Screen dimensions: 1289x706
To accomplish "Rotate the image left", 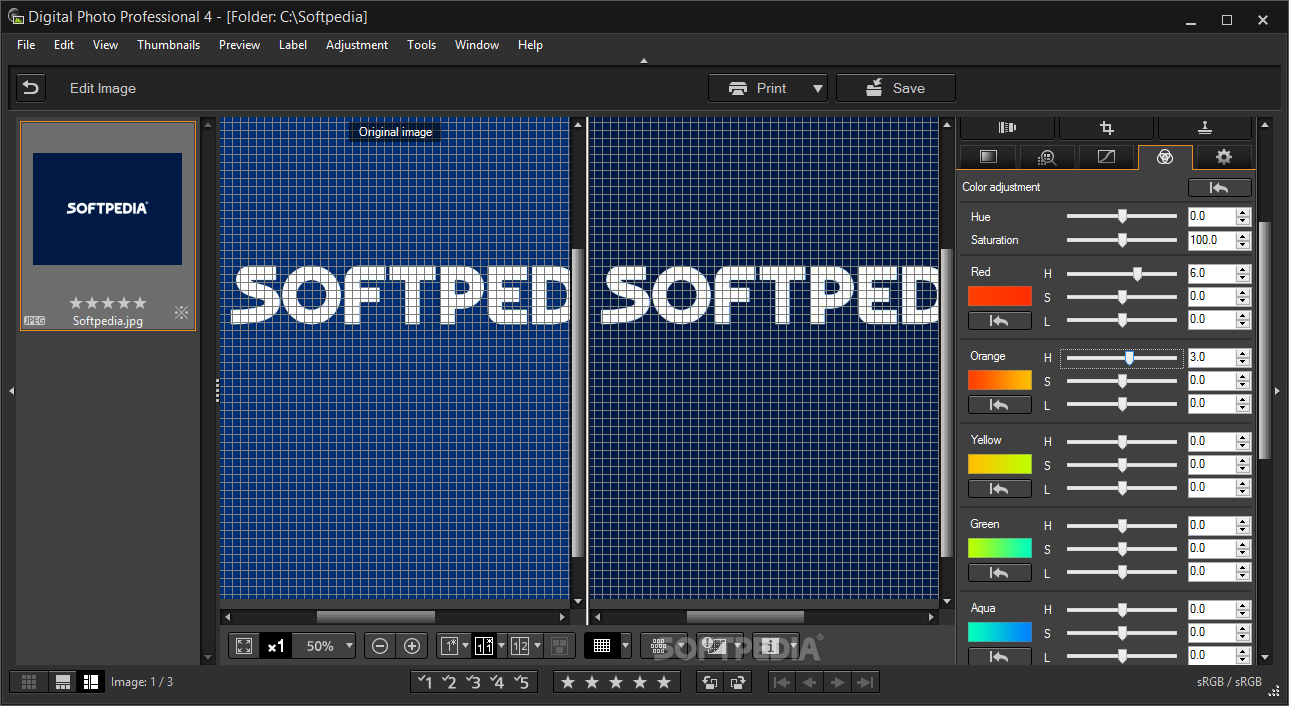I will [710, 682].
